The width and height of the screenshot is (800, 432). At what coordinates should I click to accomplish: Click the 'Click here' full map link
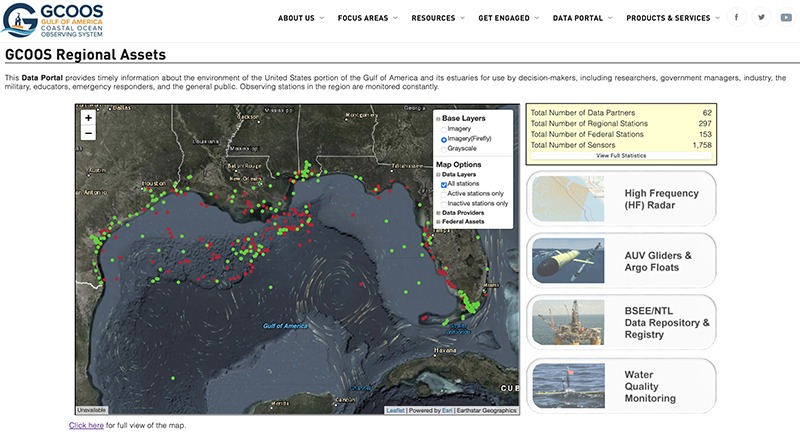click(86, 425)
